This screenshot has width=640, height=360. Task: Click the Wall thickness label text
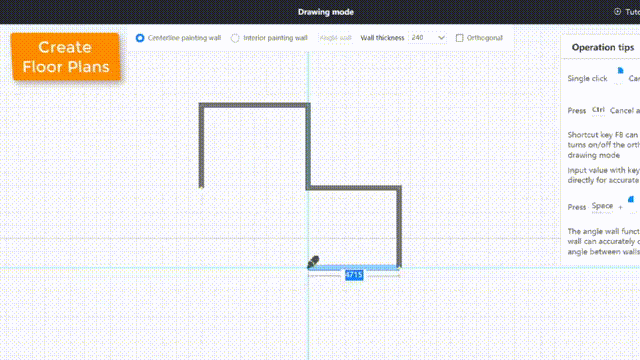coord(382,38)
